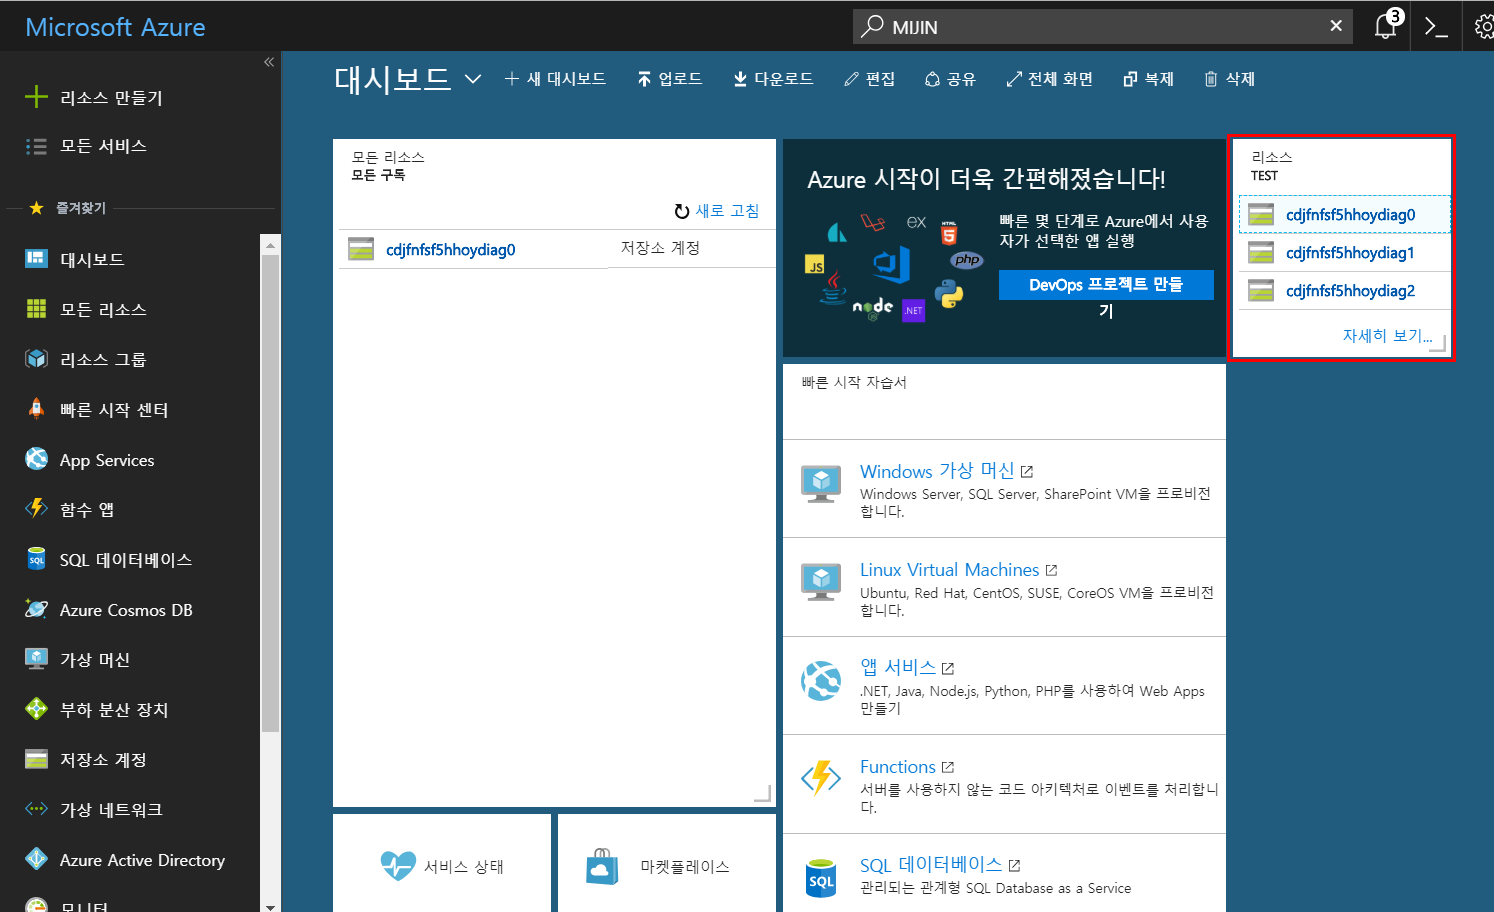Screen dimensions: 1494x912
Task: Click the 리소스 만들기 plus icon
Action: (36, 97)
